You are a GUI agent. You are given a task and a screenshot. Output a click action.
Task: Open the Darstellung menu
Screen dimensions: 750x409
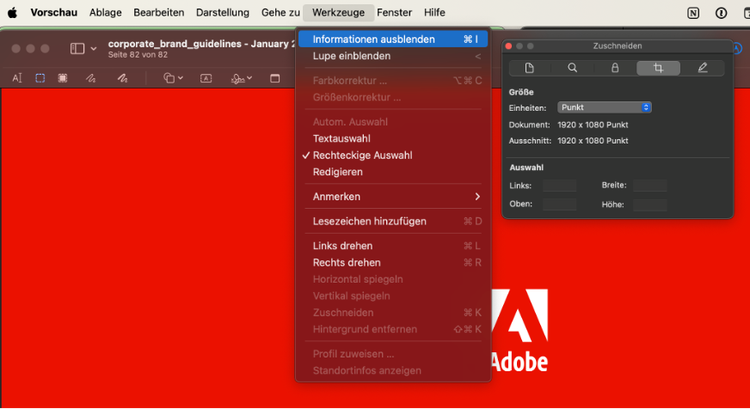[222, 12]
